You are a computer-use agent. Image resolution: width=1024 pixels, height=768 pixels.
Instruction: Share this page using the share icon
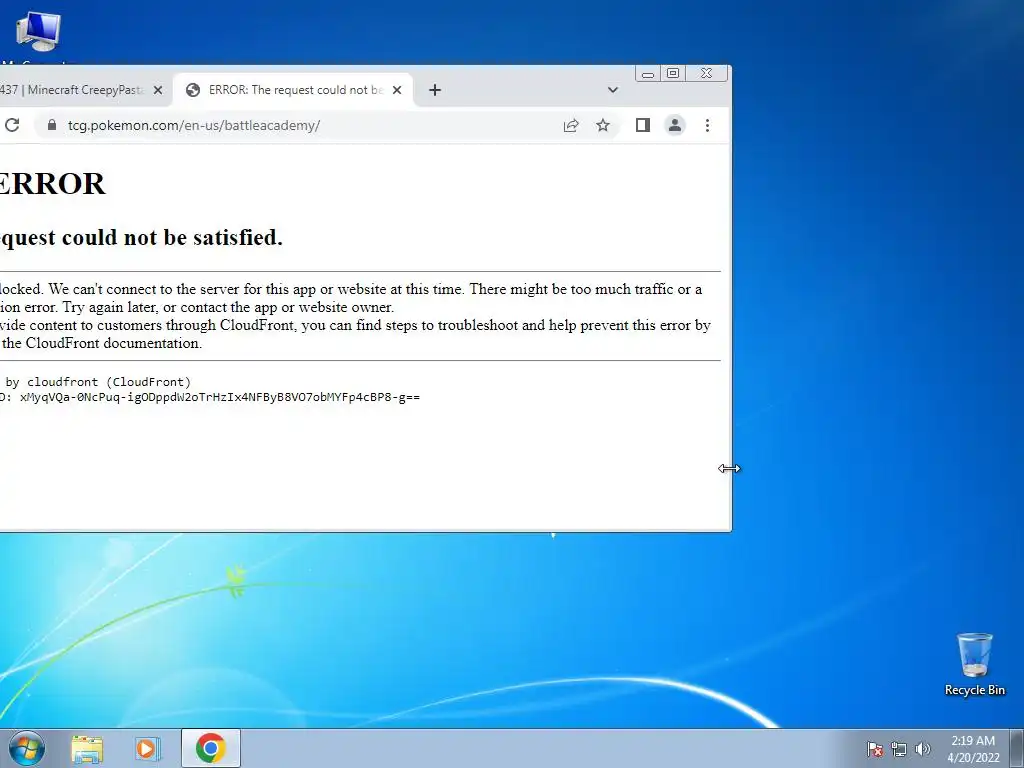point(571,125)
